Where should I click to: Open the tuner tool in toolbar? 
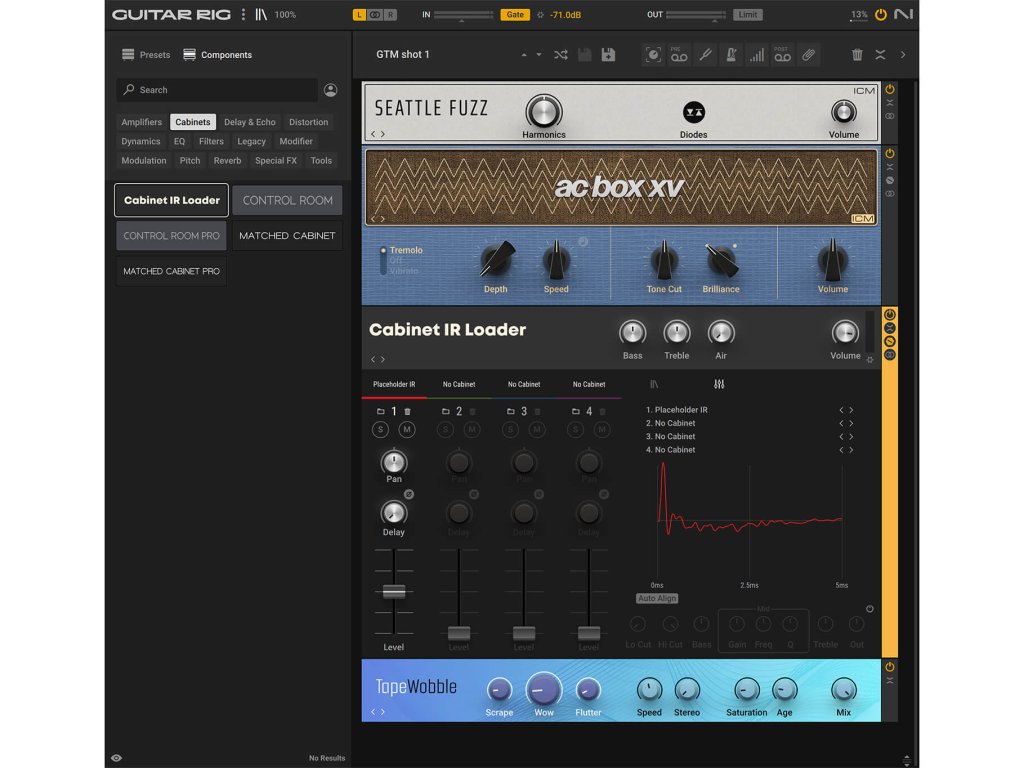click(x=705, y=55)
